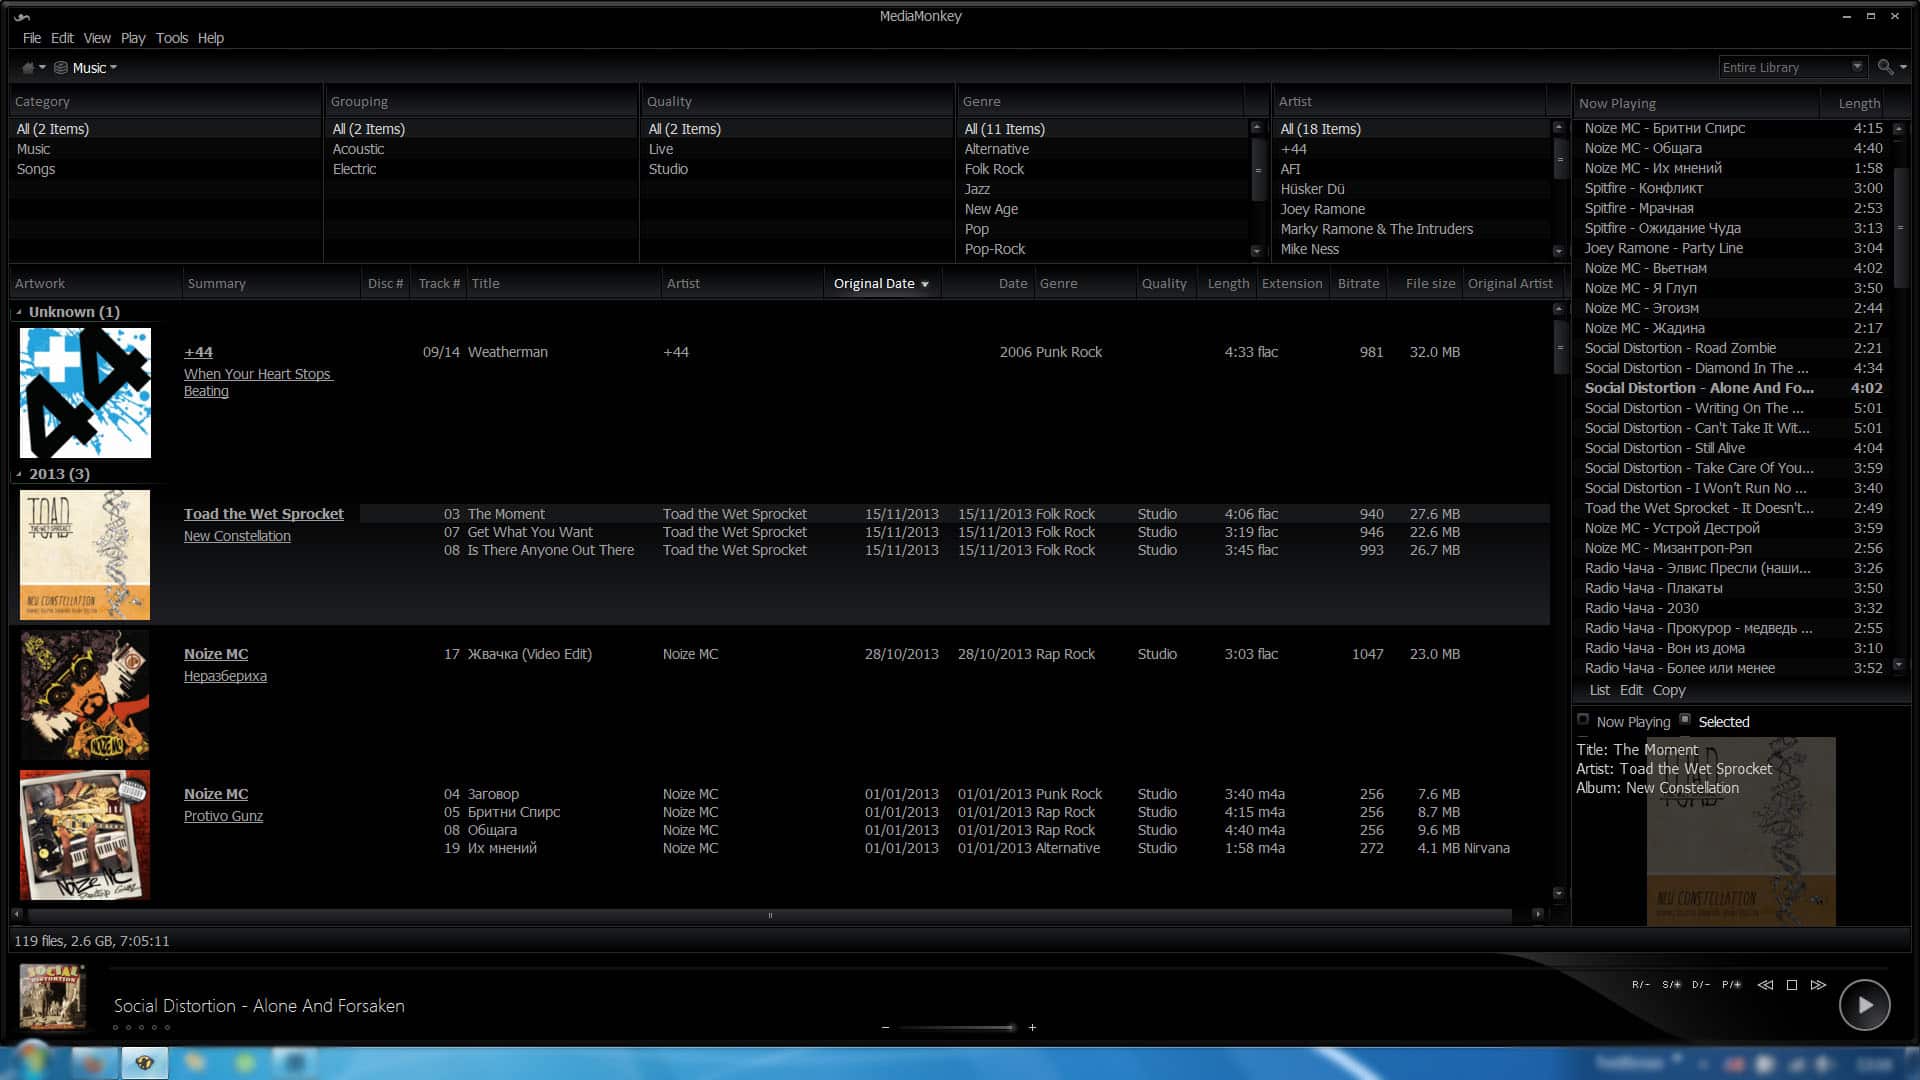Click the track rating stars dots
Image resolution: width=1920 pixels, height=1080 pixels.
click(141, 1028)
